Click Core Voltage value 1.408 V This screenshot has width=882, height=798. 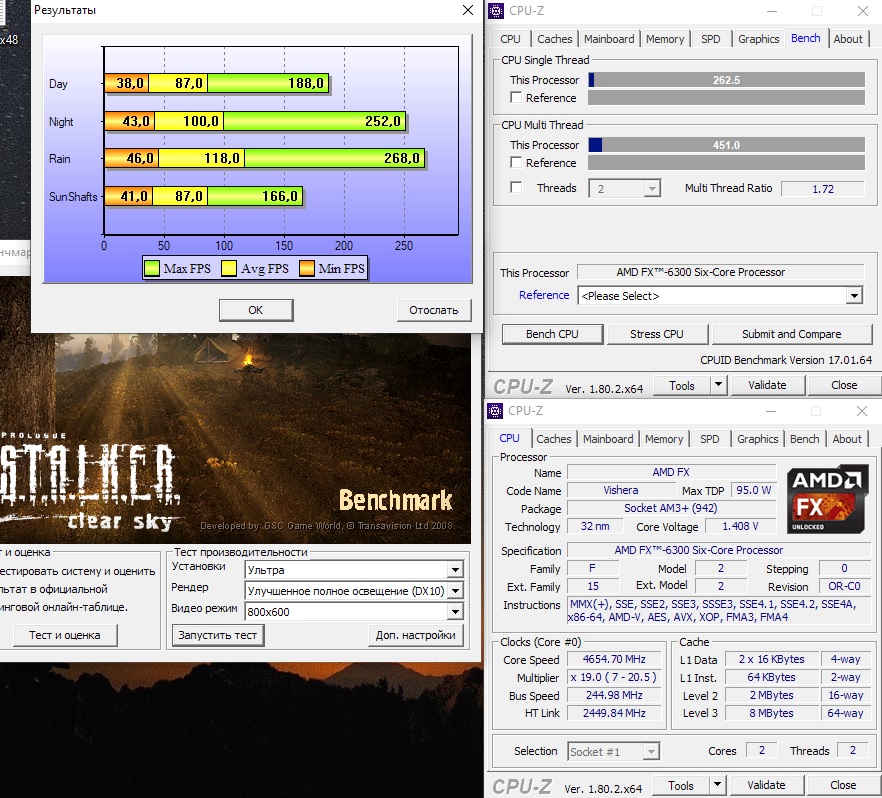(x=740, y=526)
